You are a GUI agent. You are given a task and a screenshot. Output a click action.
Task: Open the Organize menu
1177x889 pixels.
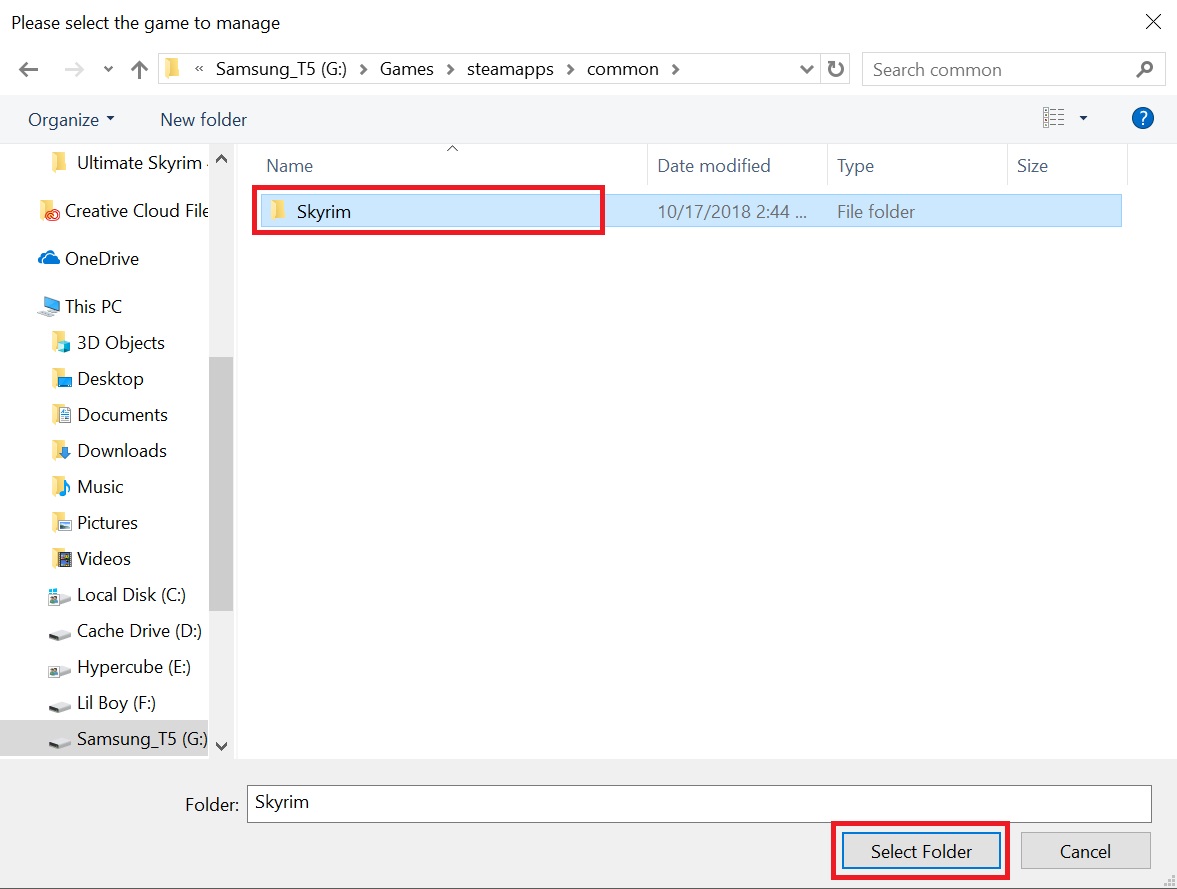(x=71, y=119)
